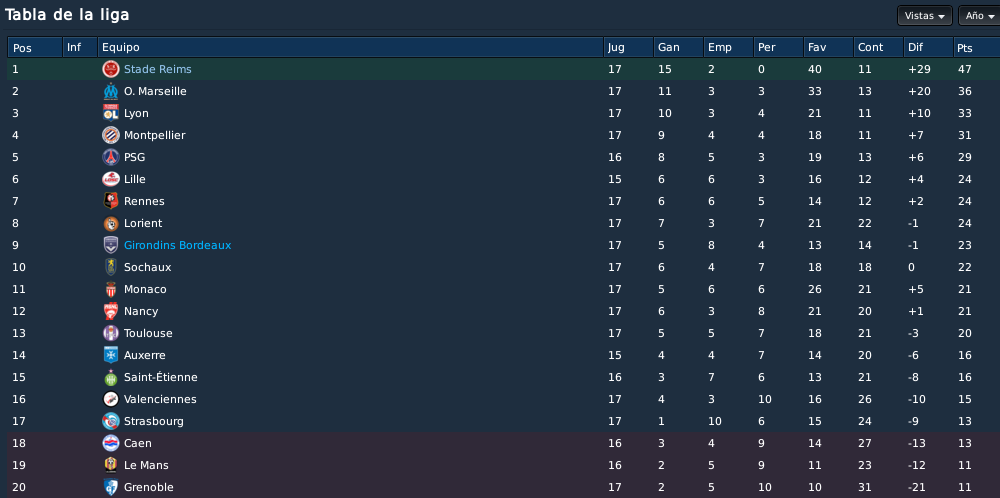
Task: Click the Stade Reims club crest
Action: 111,70
